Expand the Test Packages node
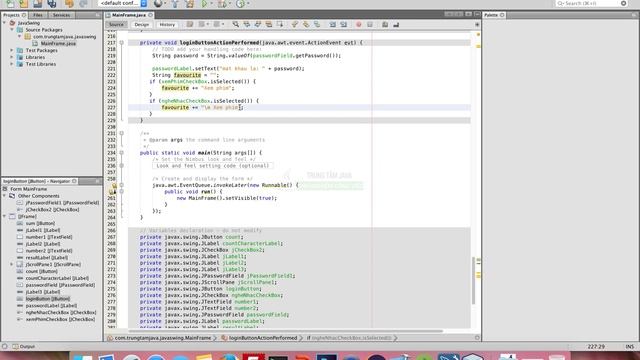 (12, 50)
